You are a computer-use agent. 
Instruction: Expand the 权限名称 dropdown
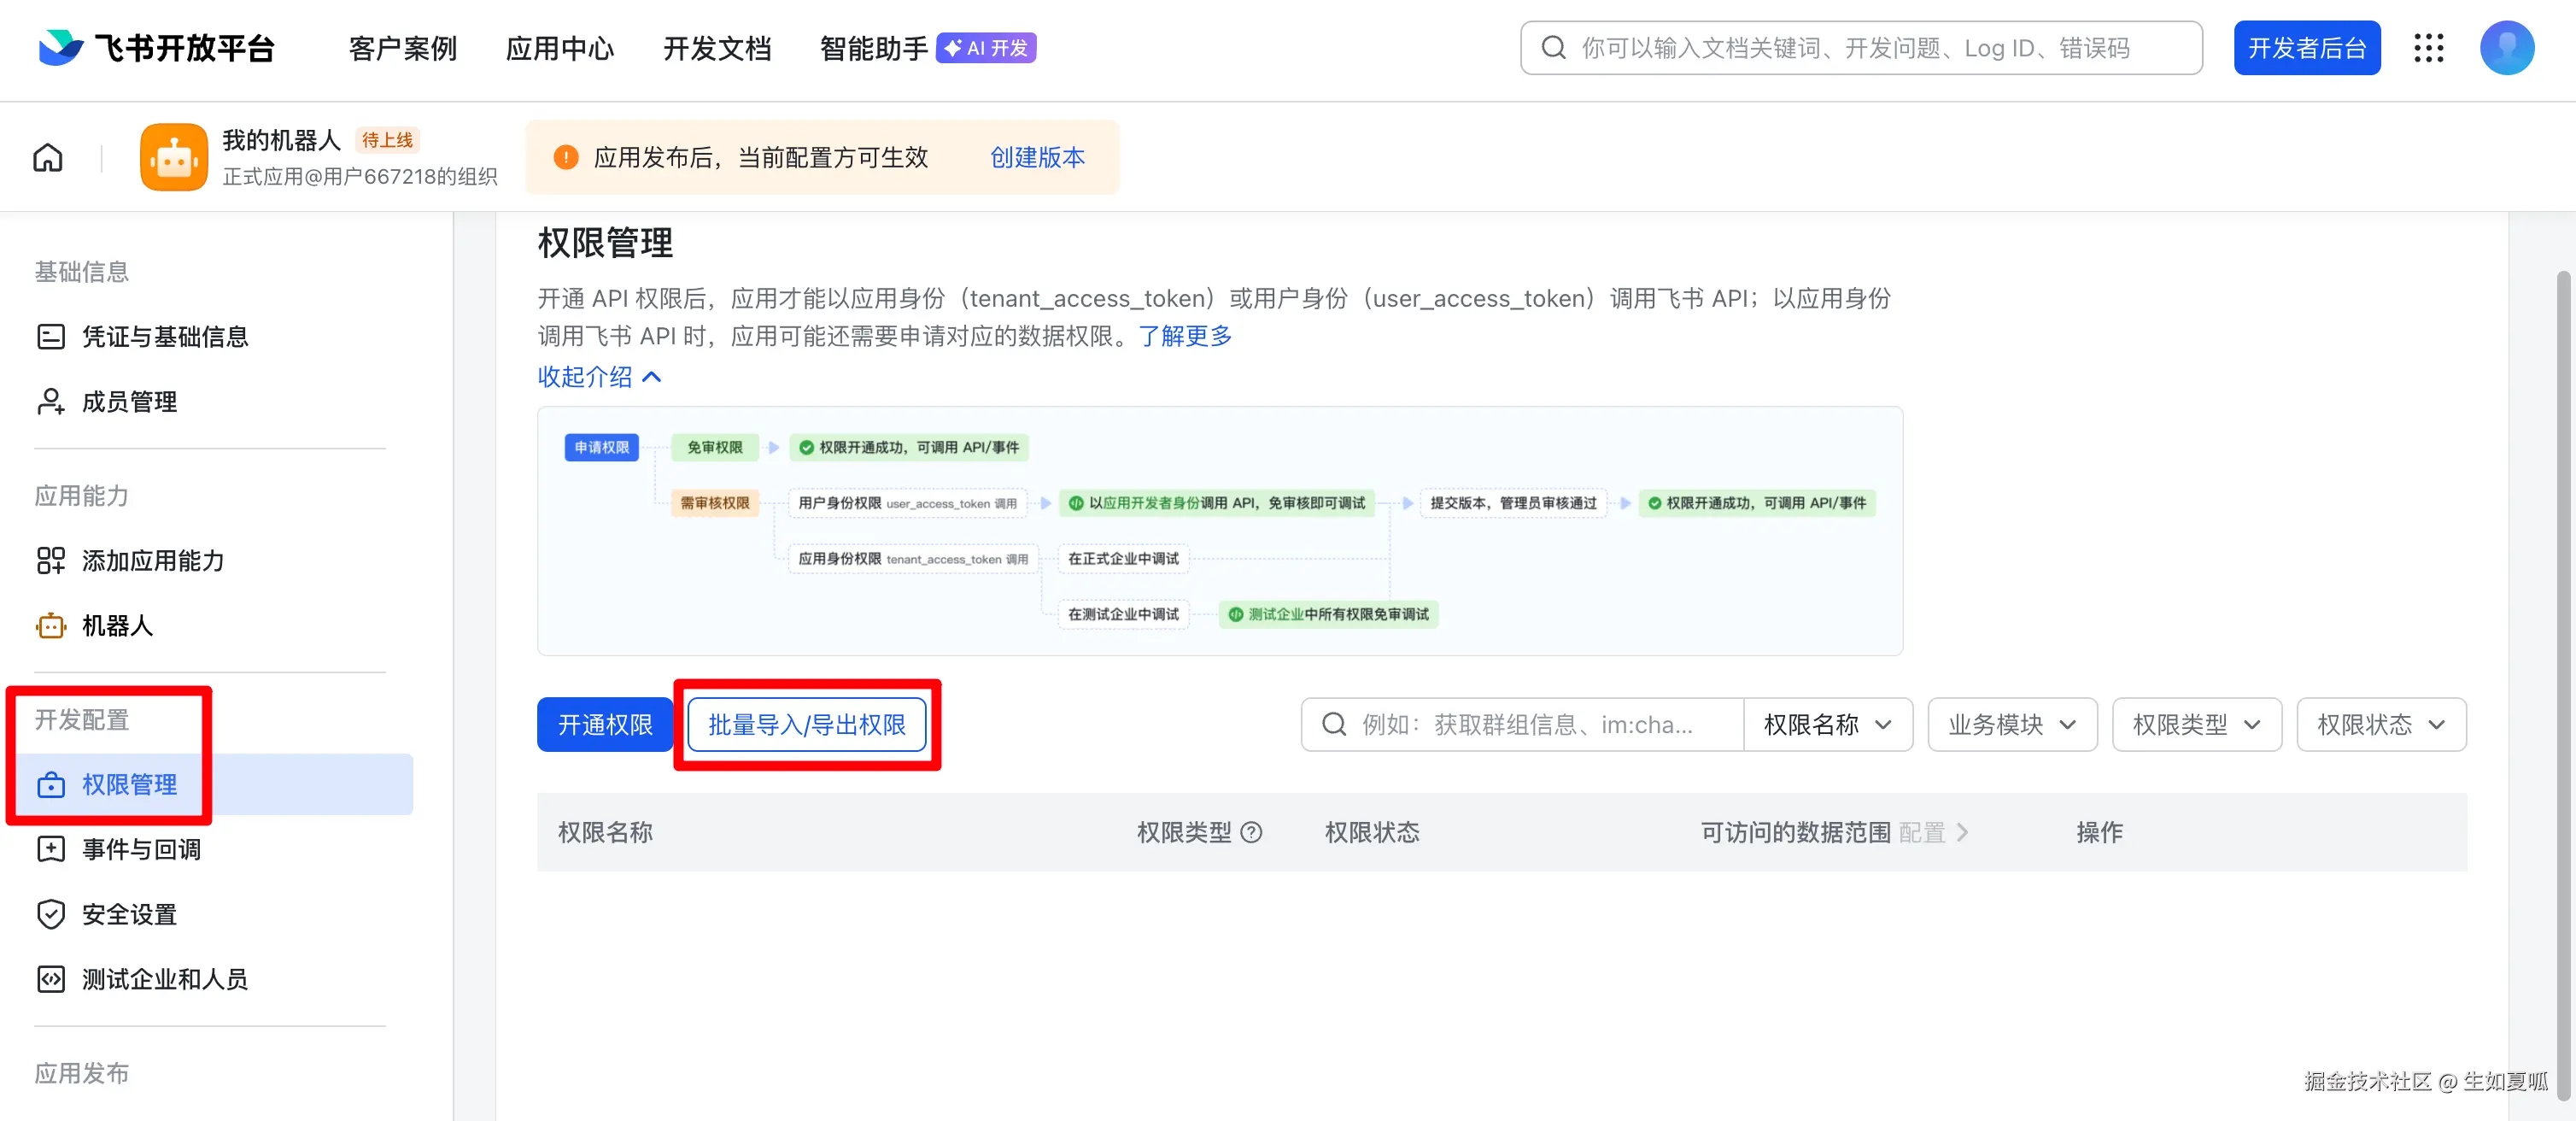(1826, 724)
